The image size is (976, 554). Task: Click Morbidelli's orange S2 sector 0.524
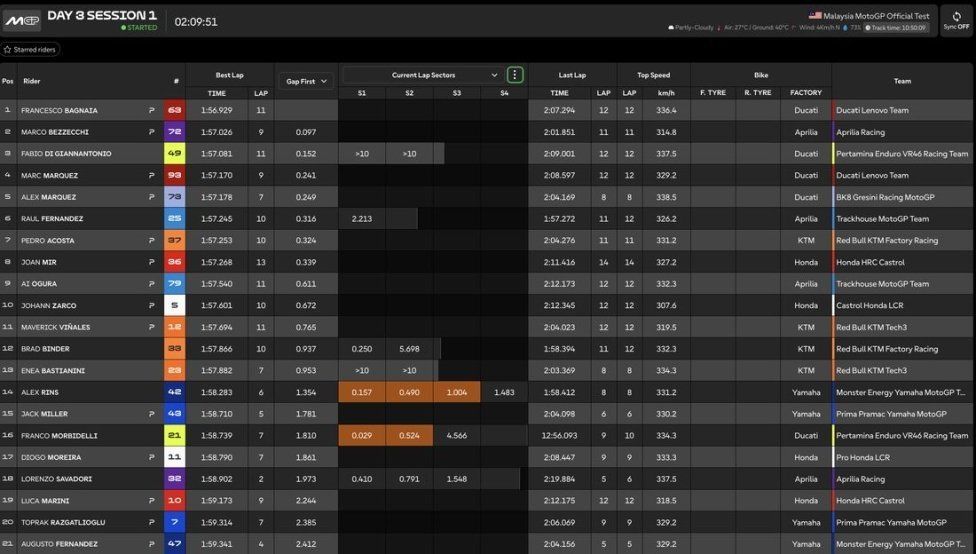[x=409, y=436]
